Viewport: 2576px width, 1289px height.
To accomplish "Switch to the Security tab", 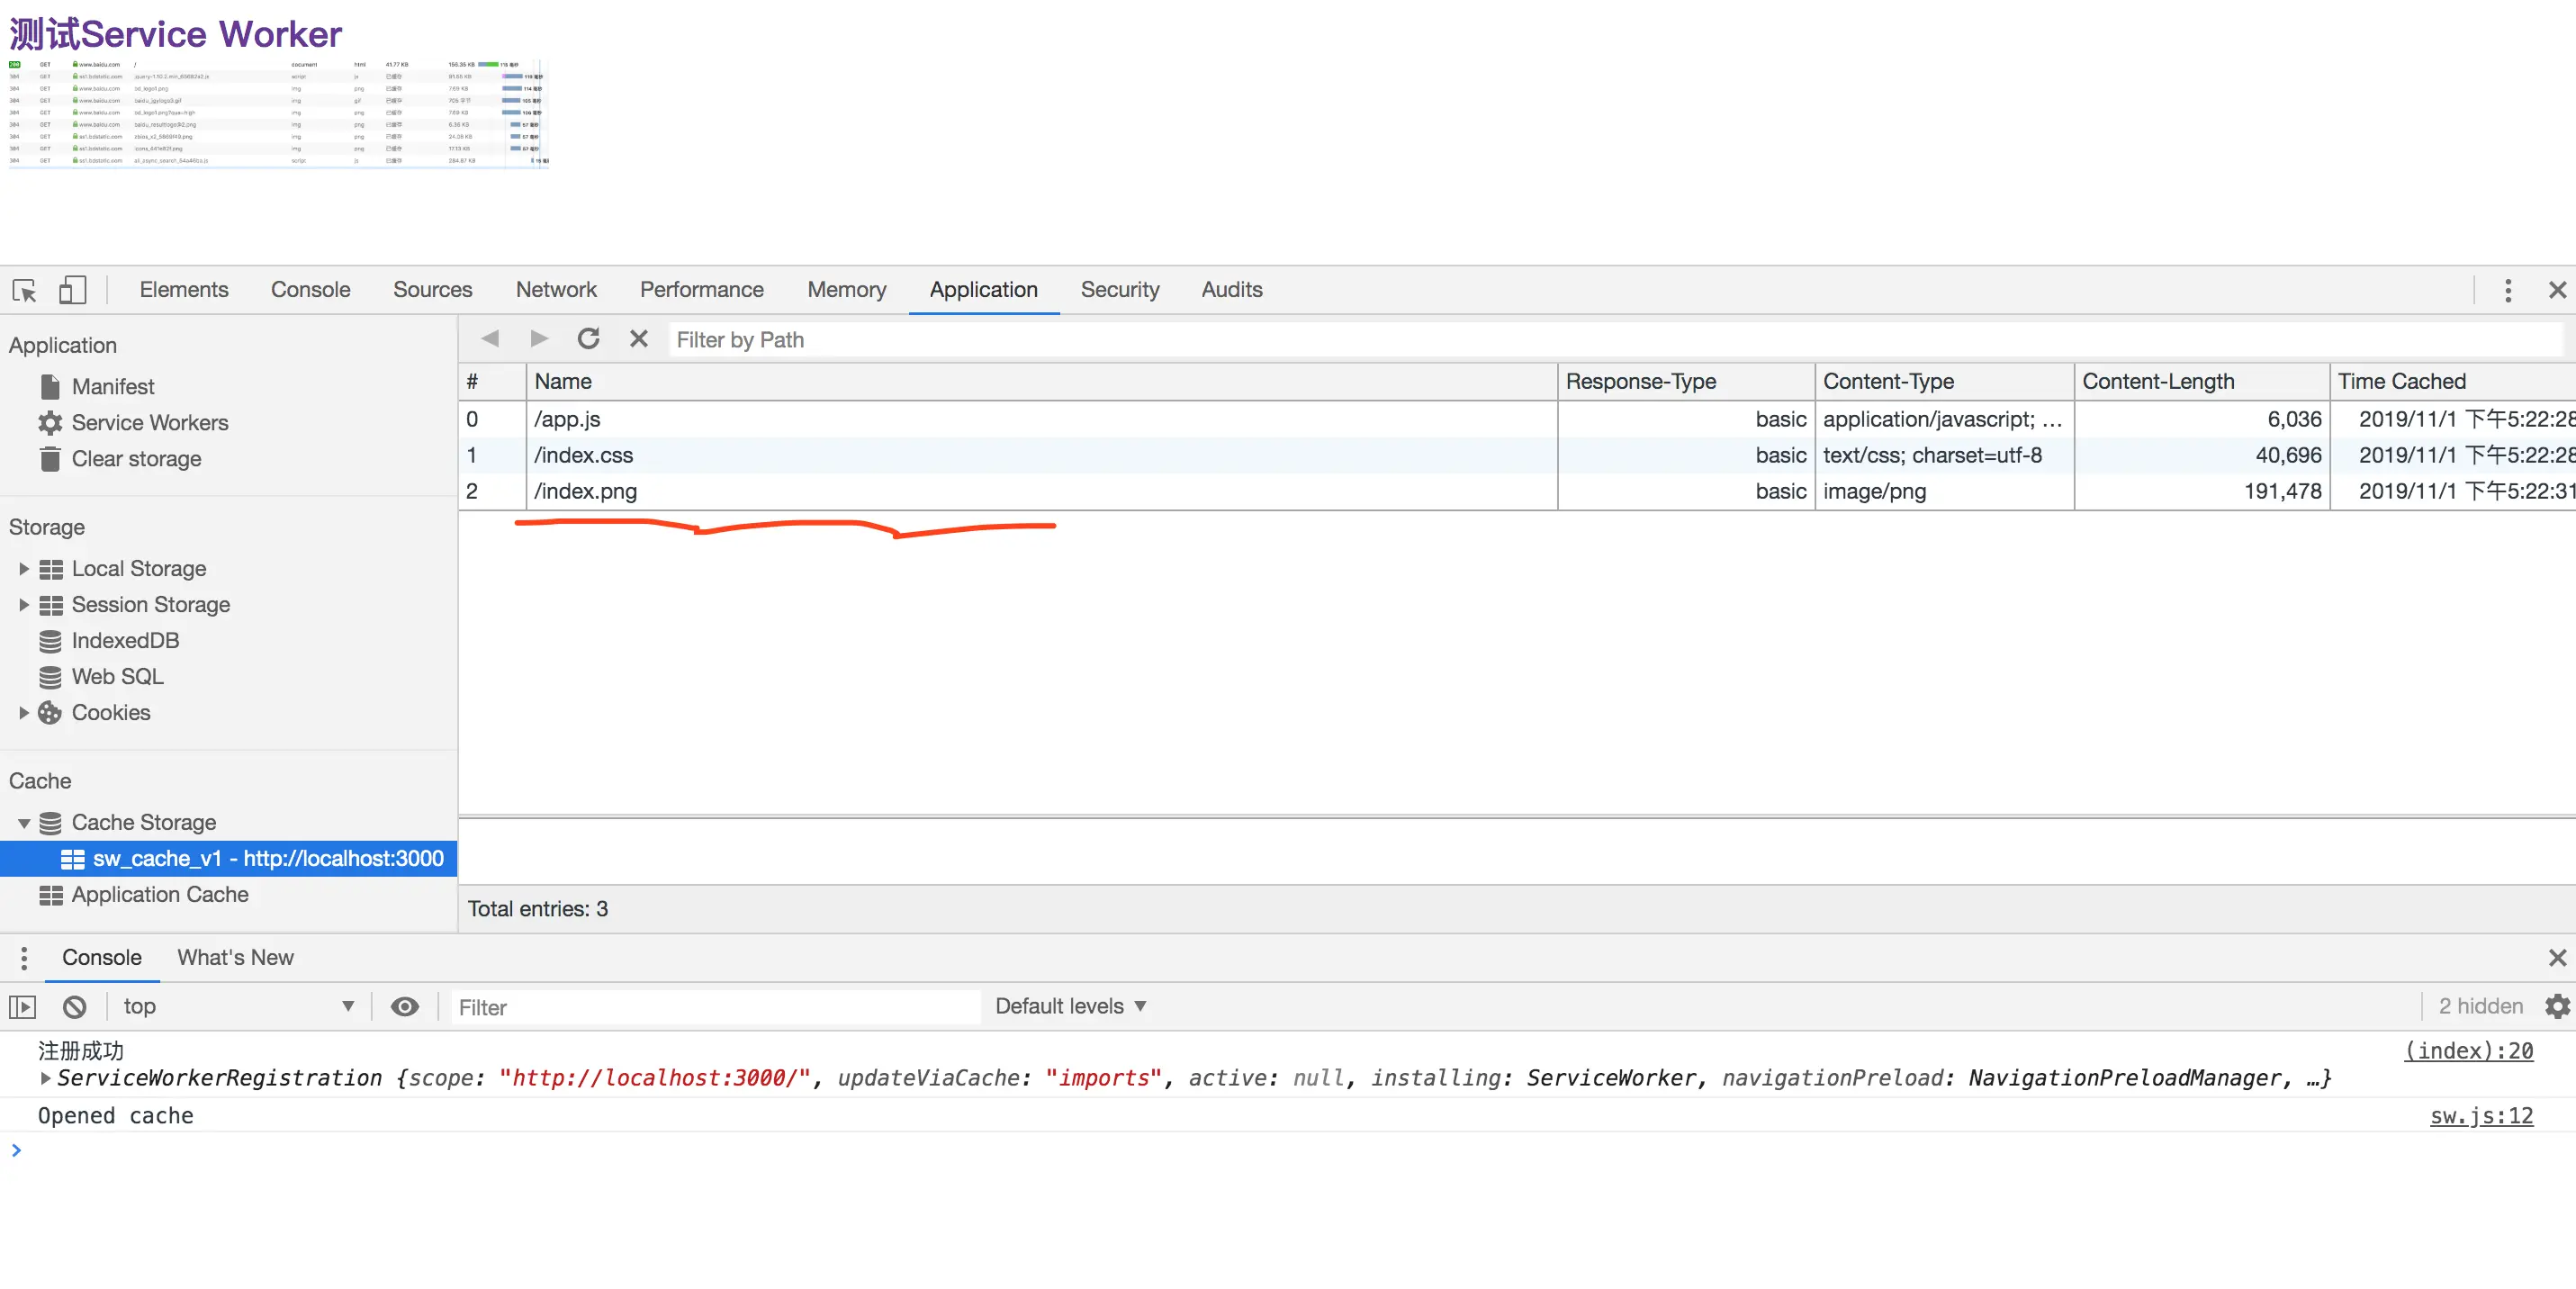I will tap(1119, 290).
